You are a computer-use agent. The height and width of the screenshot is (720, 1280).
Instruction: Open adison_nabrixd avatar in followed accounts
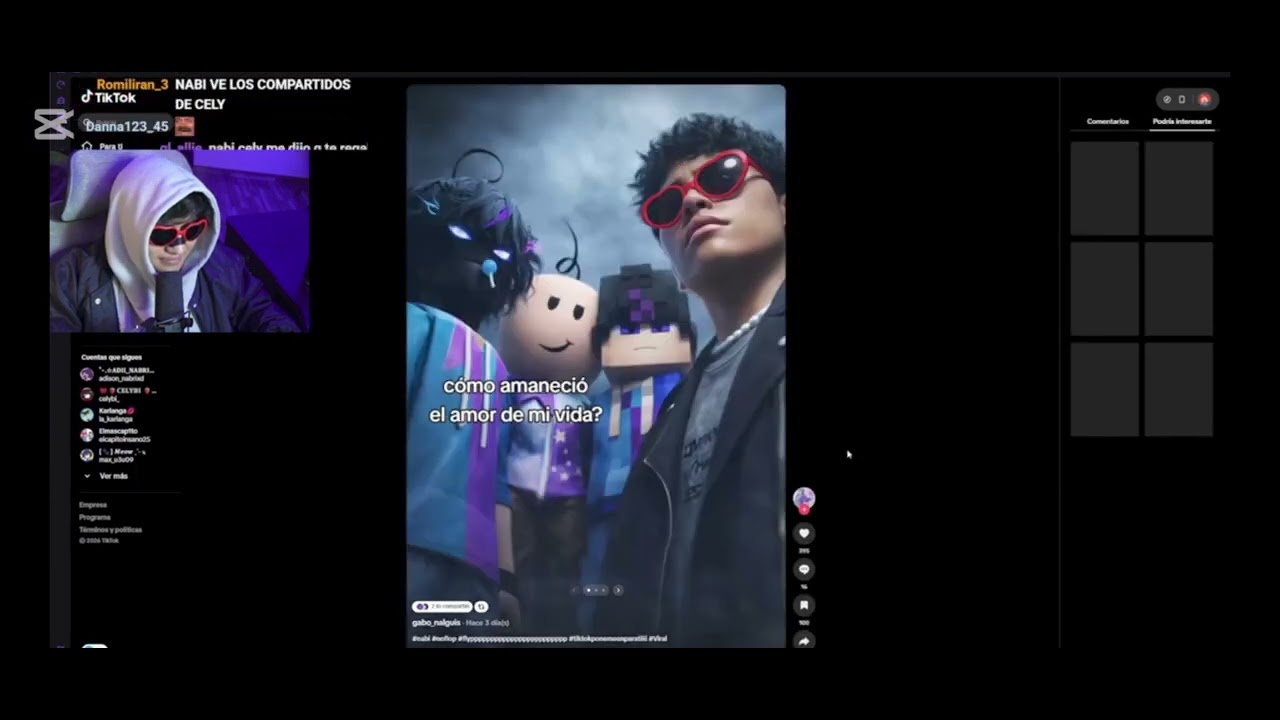point(87,374)
